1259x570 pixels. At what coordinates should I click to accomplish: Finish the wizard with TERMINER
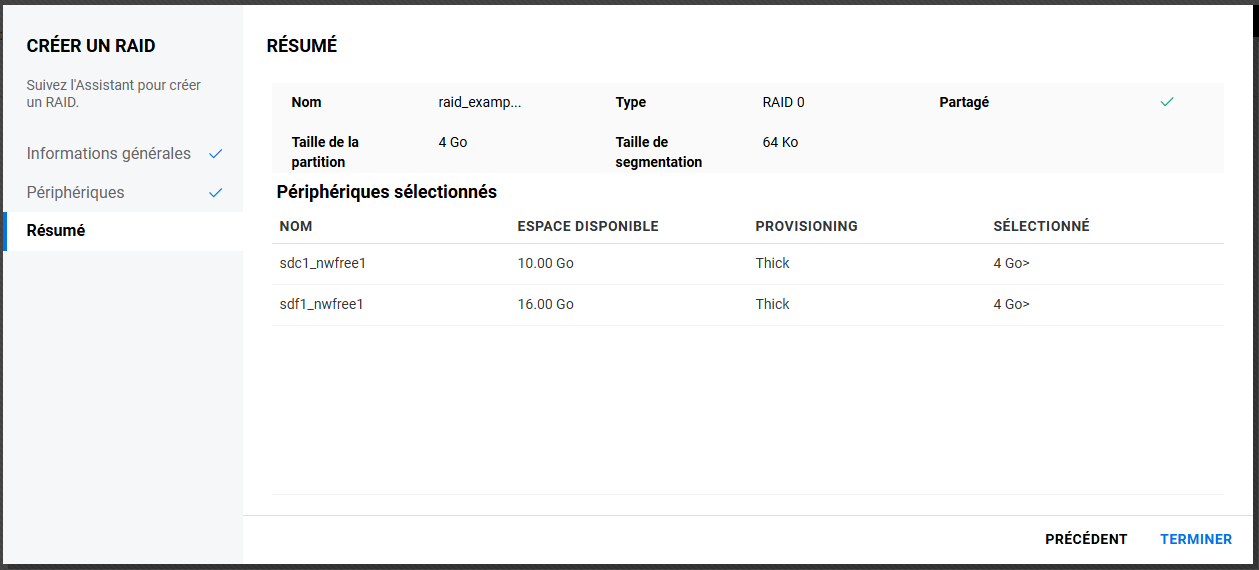pyautogui.click(x=1195, y=539)
